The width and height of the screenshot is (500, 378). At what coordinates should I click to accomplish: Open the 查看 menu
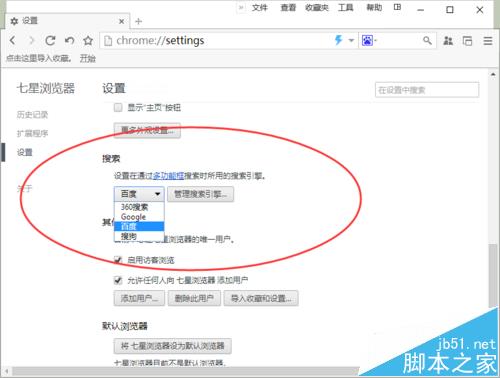288,7
